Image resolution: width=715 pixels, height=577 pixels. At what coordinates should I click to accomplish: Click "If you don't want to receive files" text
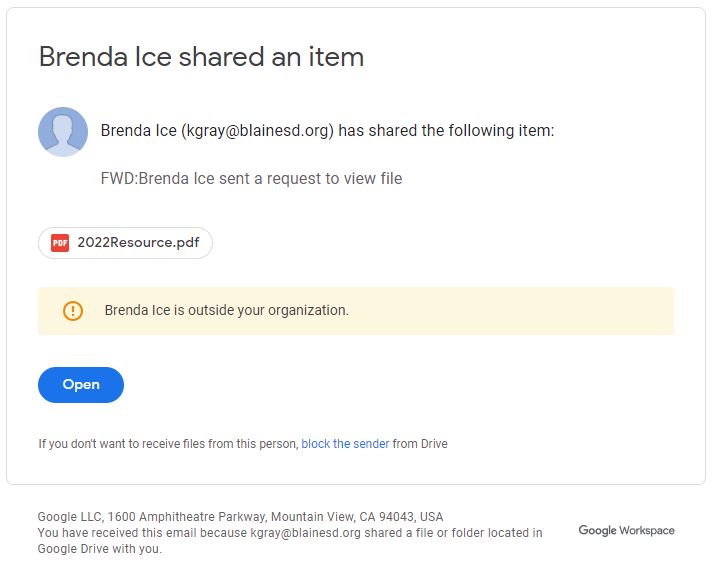pyautogui.click(x=168, y=444)
